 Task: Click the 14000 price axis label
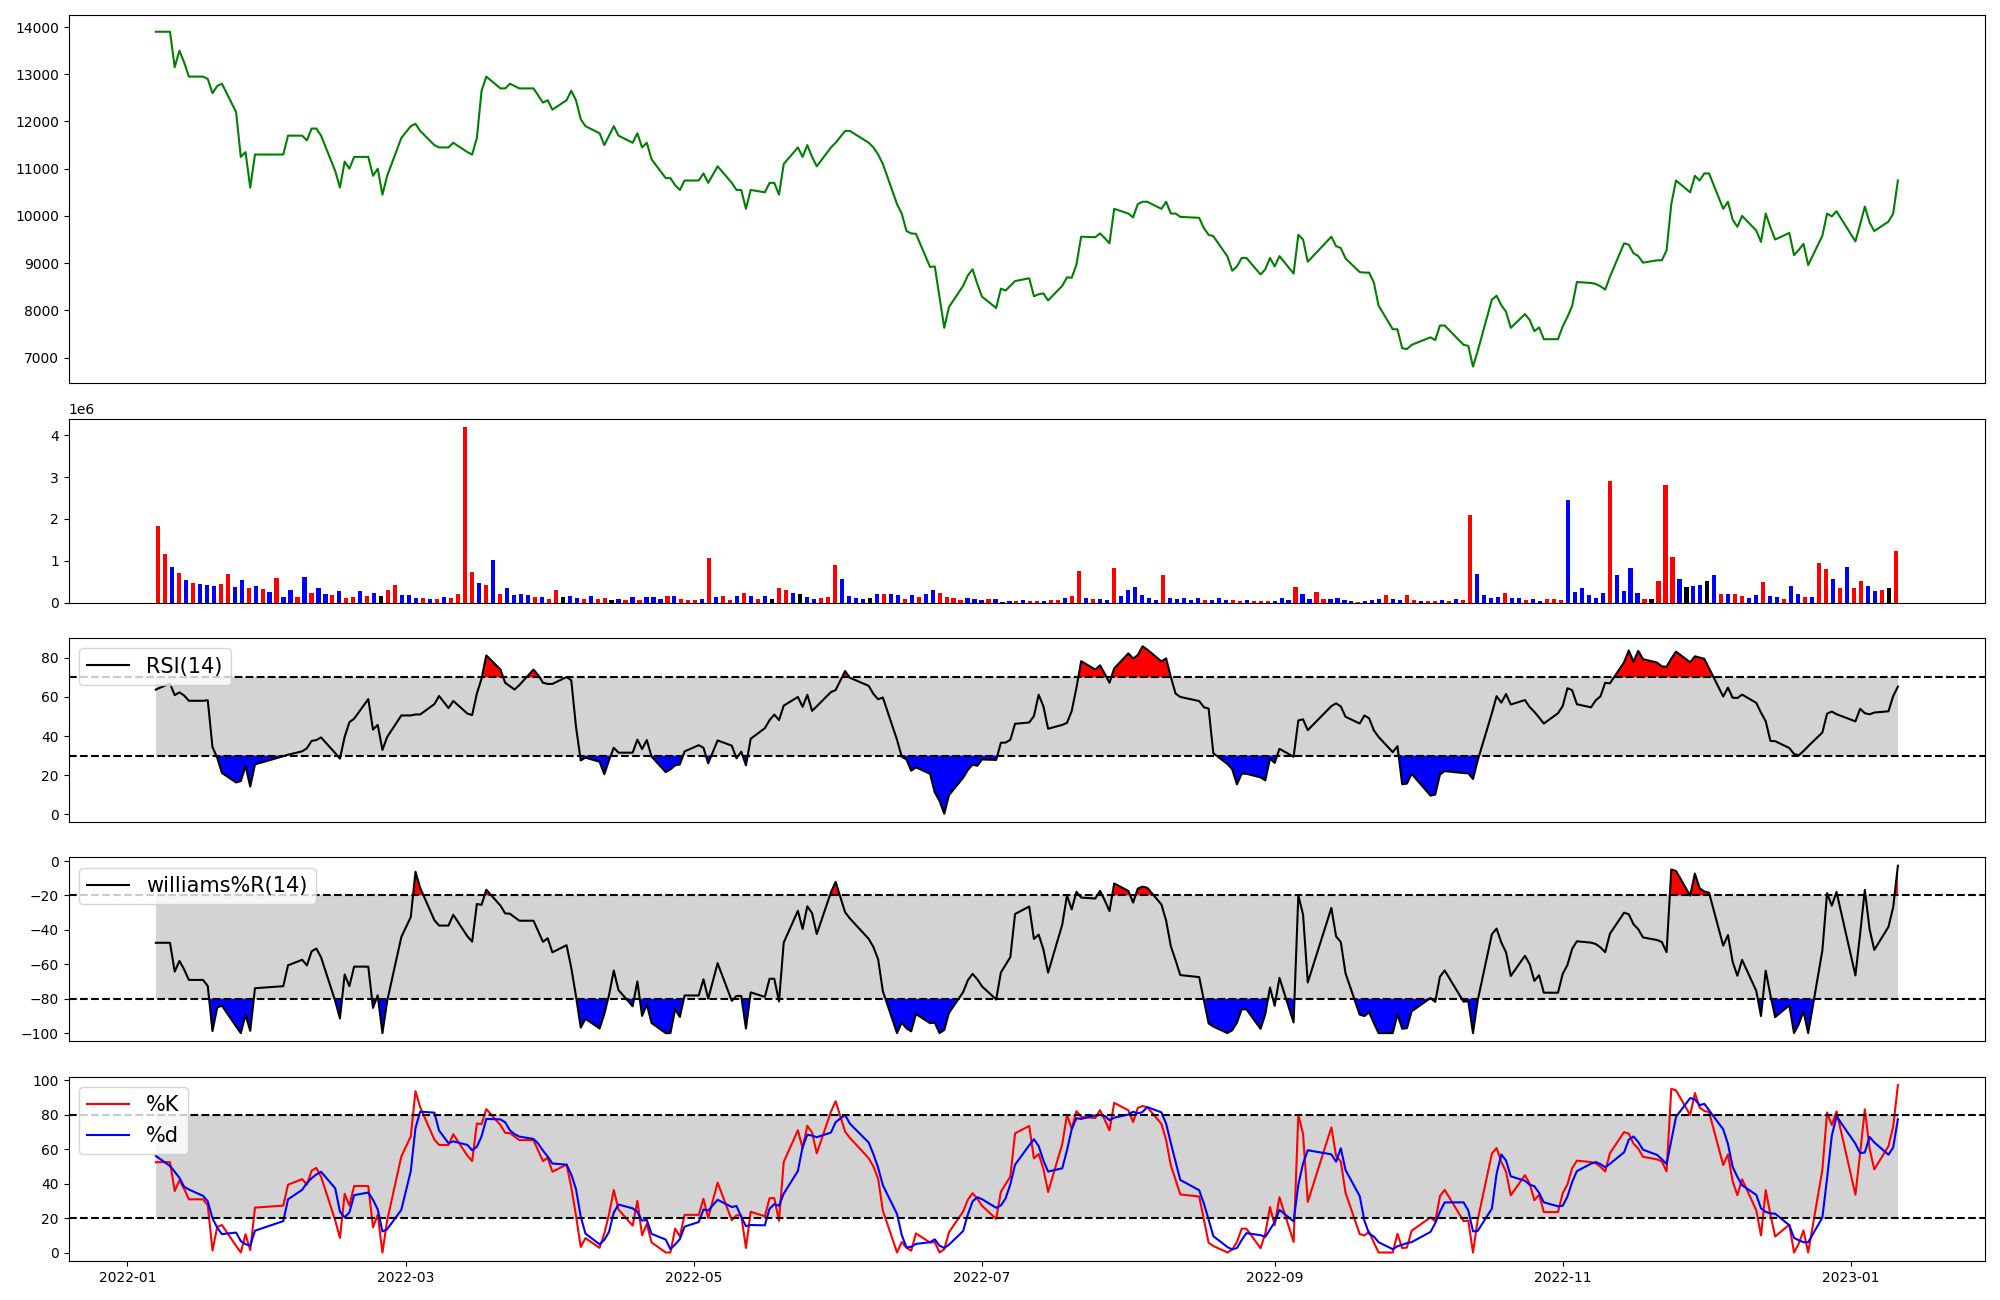(x=38, y=28)
